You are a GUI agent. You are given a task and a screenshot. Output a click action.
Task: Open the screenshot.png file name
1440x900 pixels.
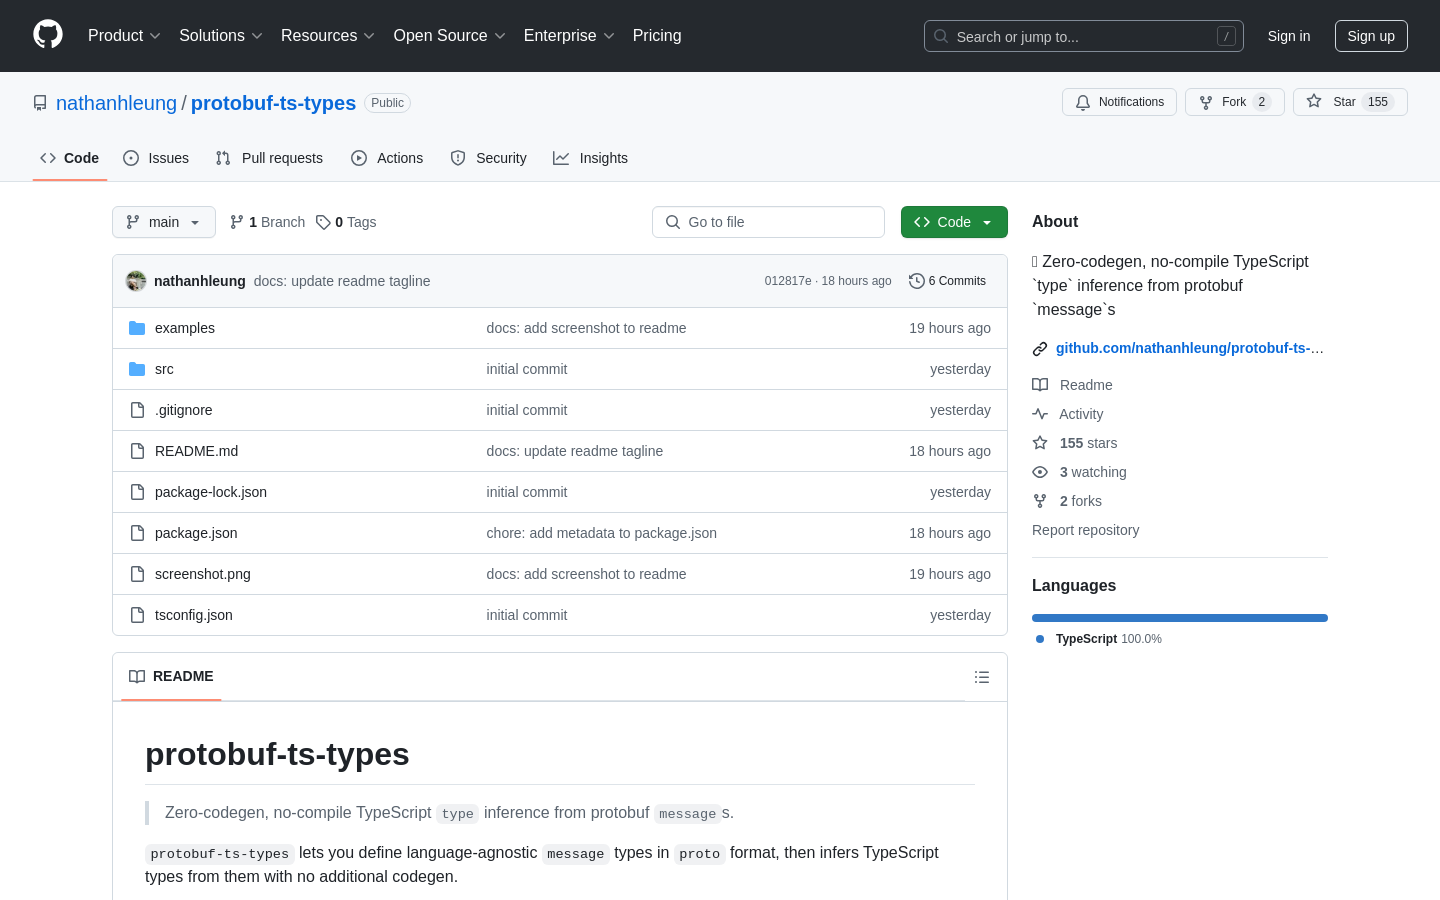(203, 574)
